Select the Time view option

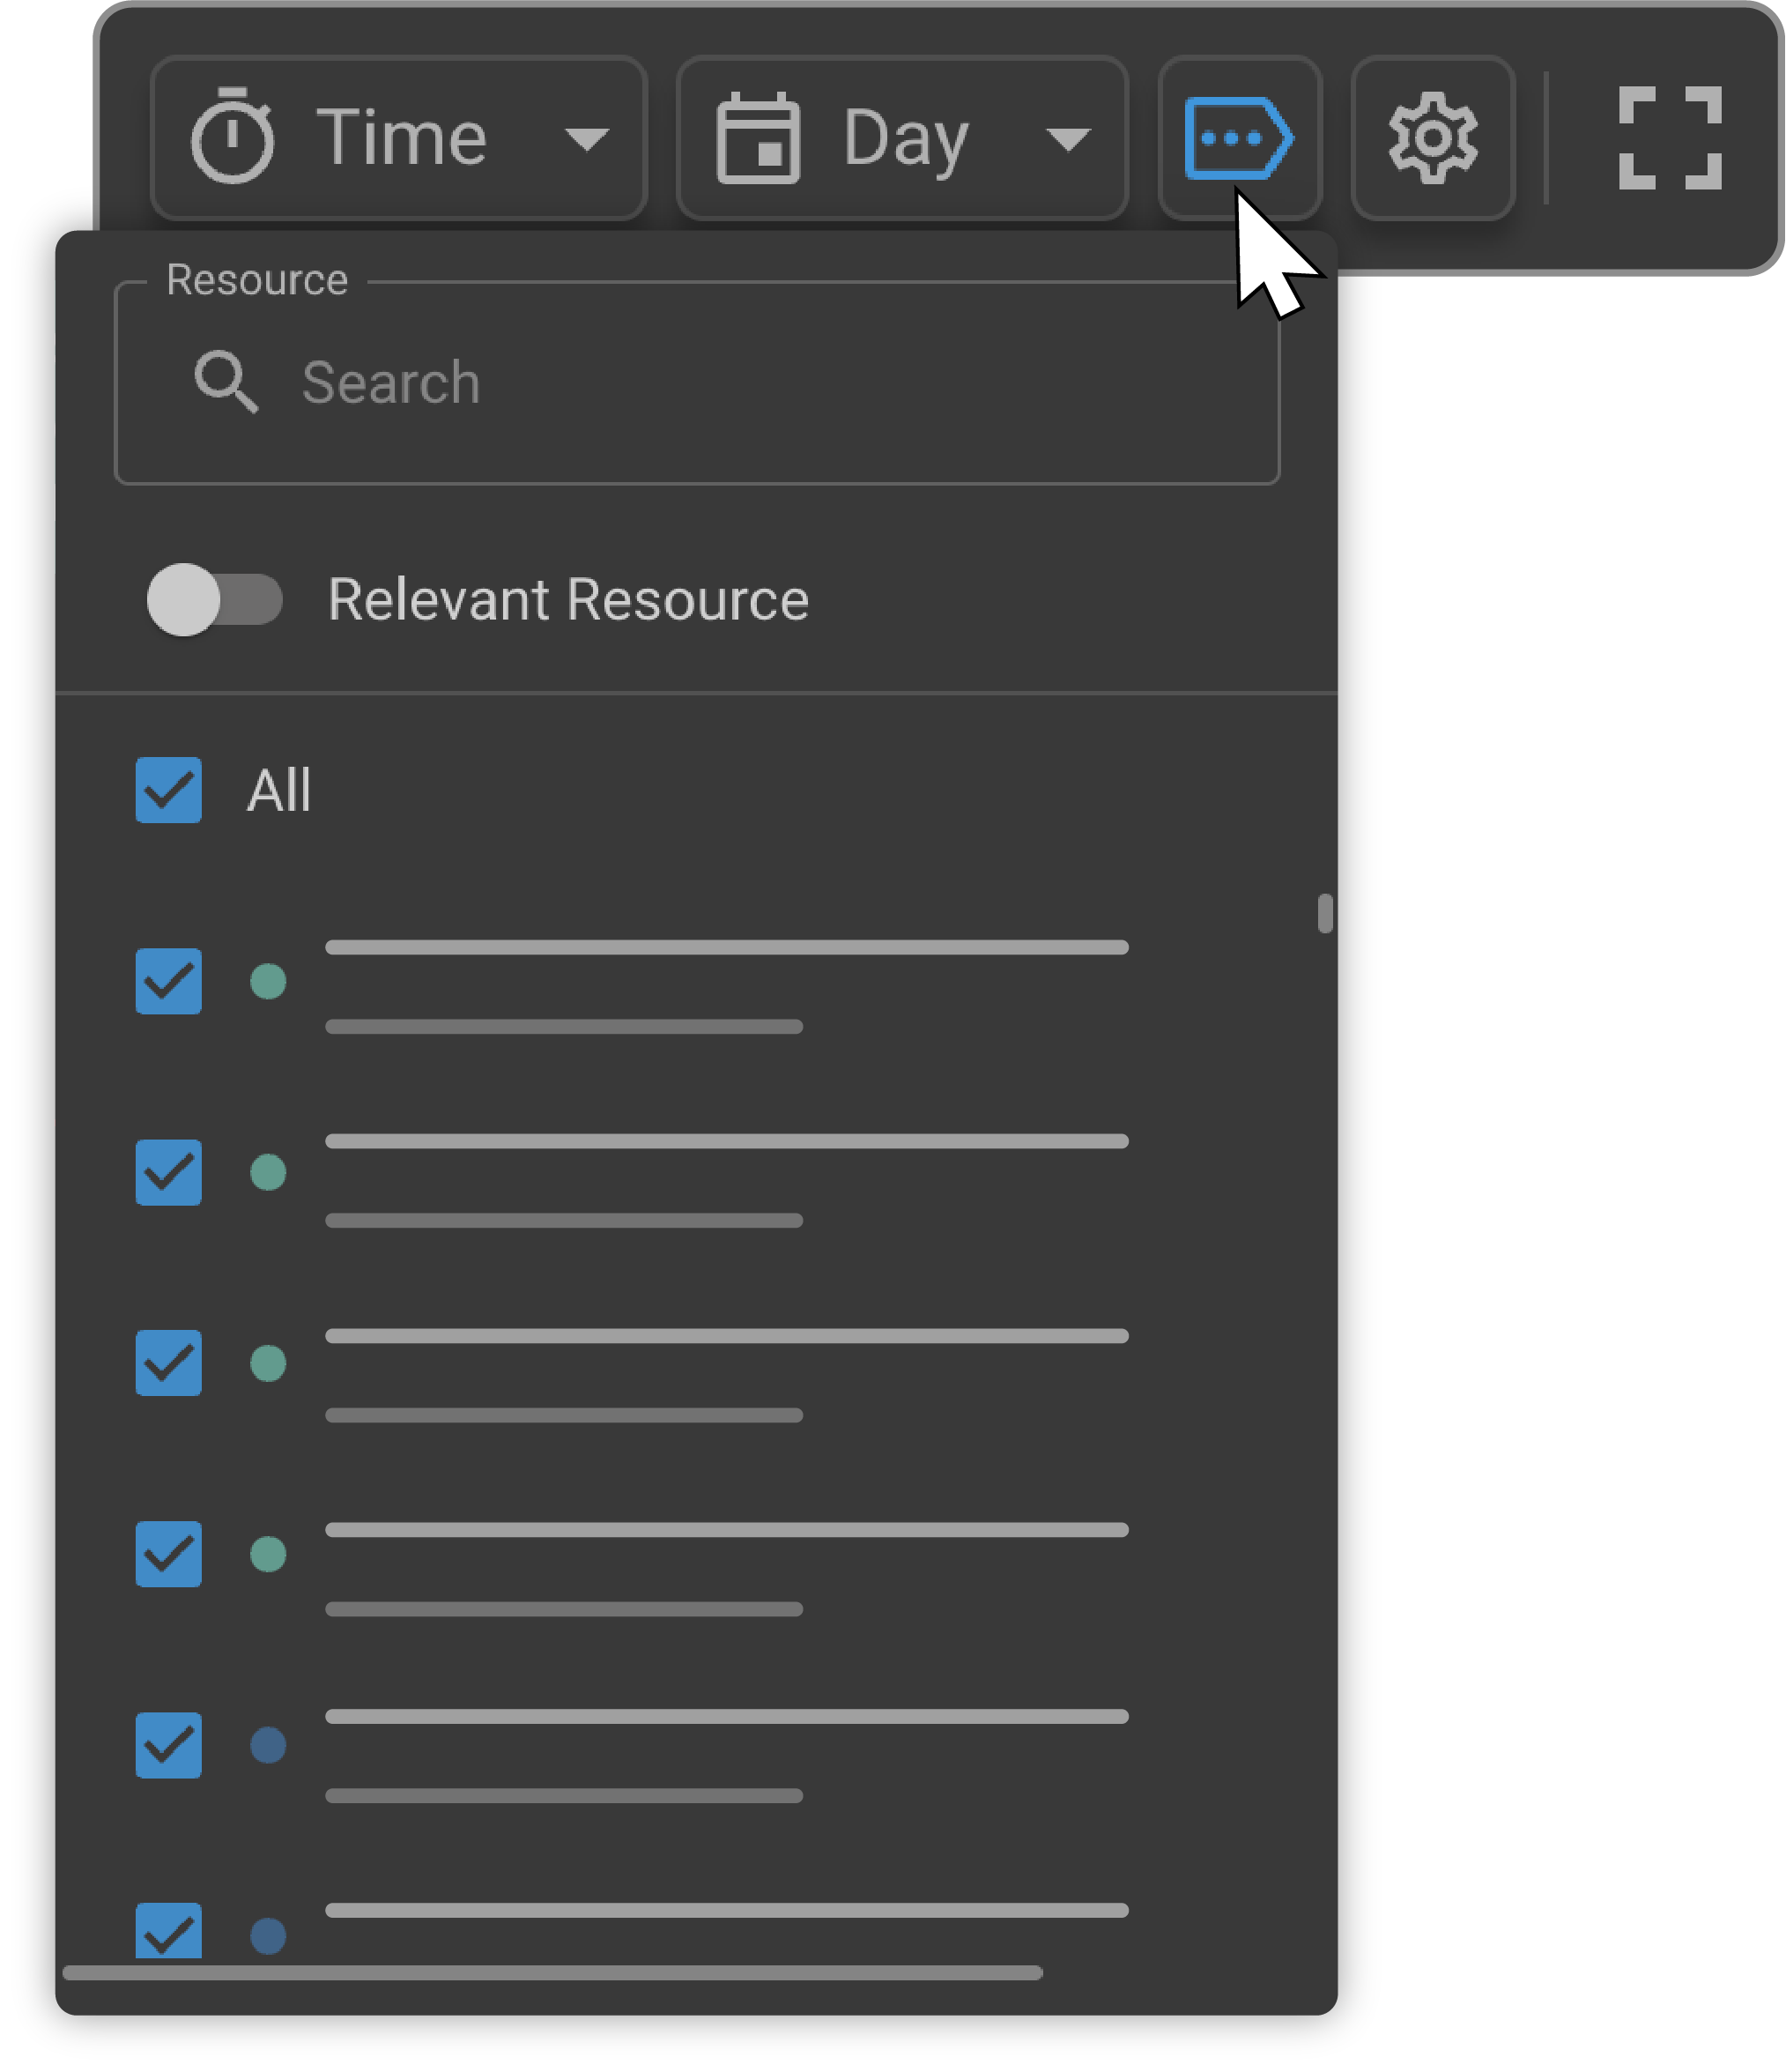point(400,137)
